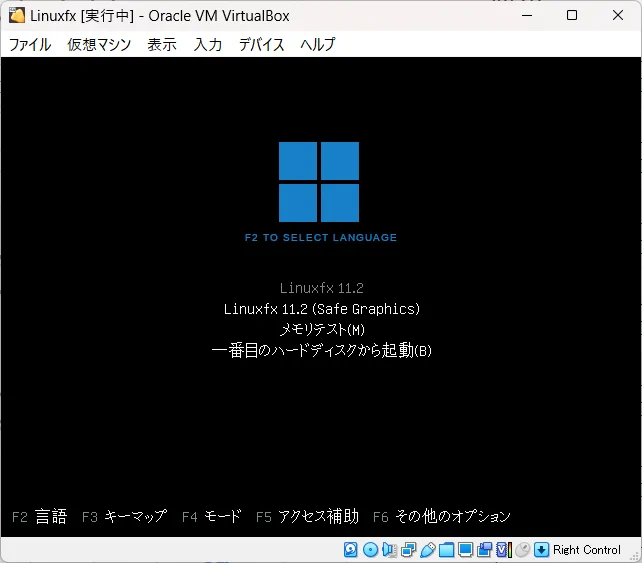Image resolution: width=642 pixels, height=563 pixels.
Task: Click the Right Control host key label
Action: coord(587,549)
